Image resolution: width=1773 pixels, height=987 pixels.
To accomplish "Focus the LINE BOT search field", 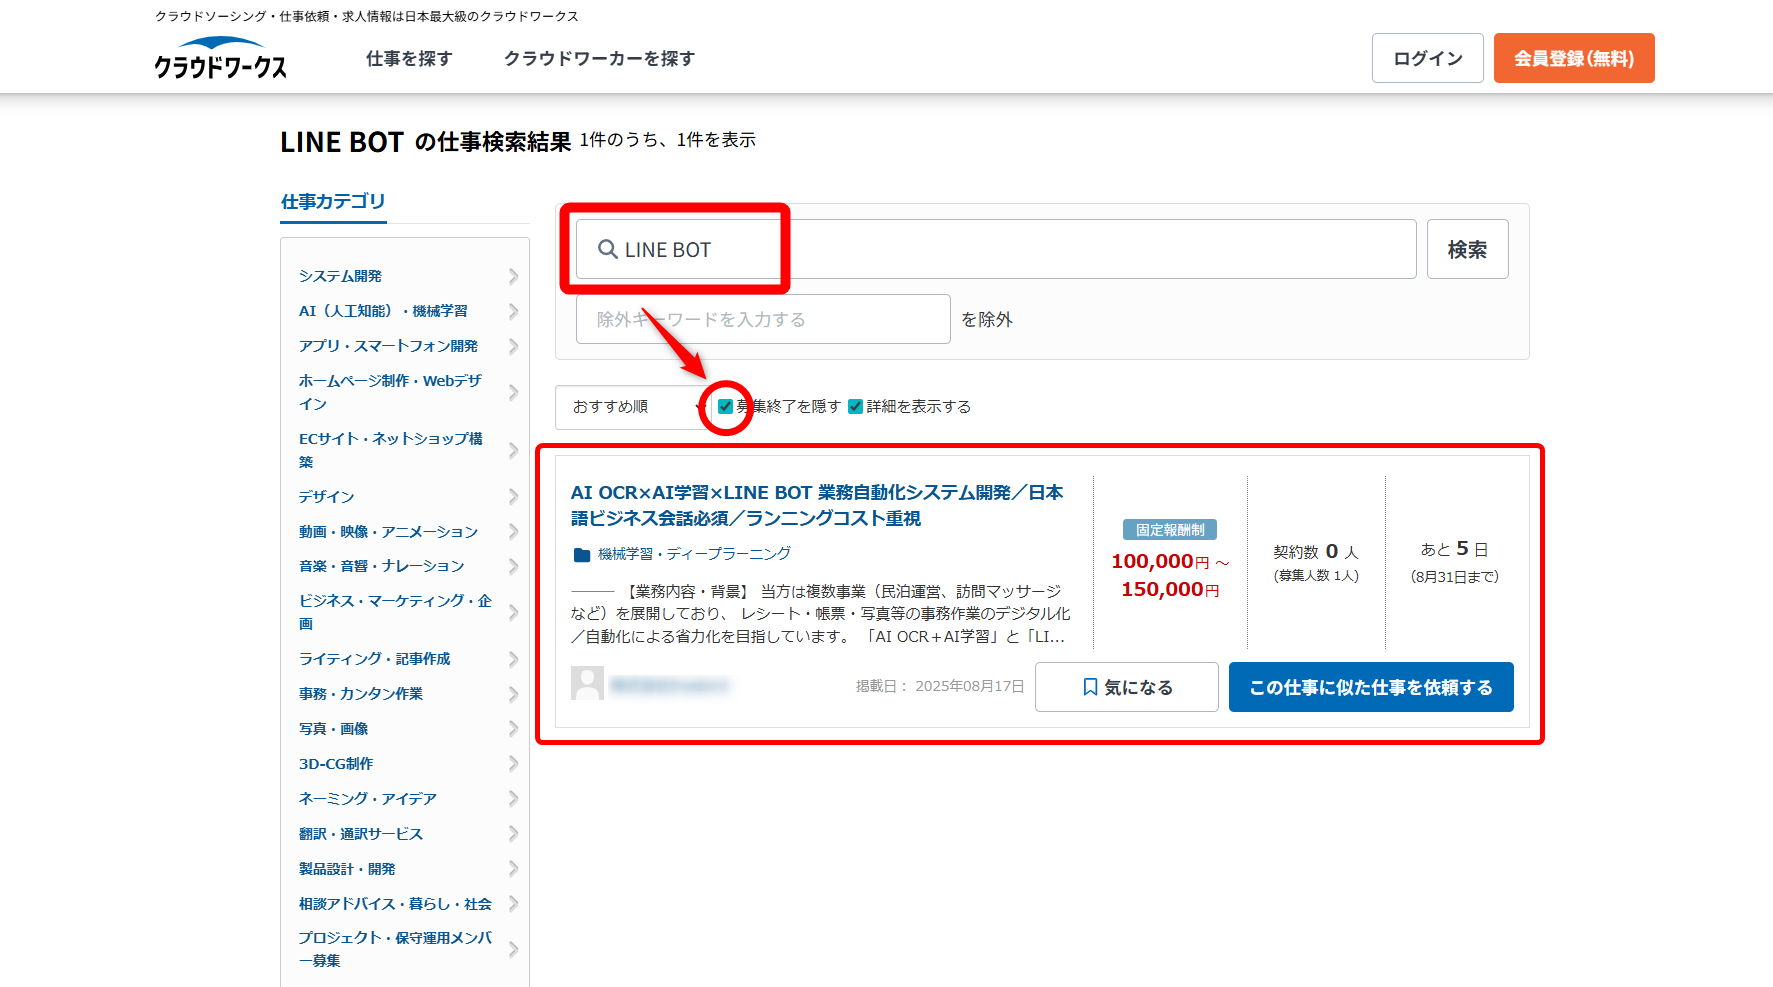I will click(996, 249).
